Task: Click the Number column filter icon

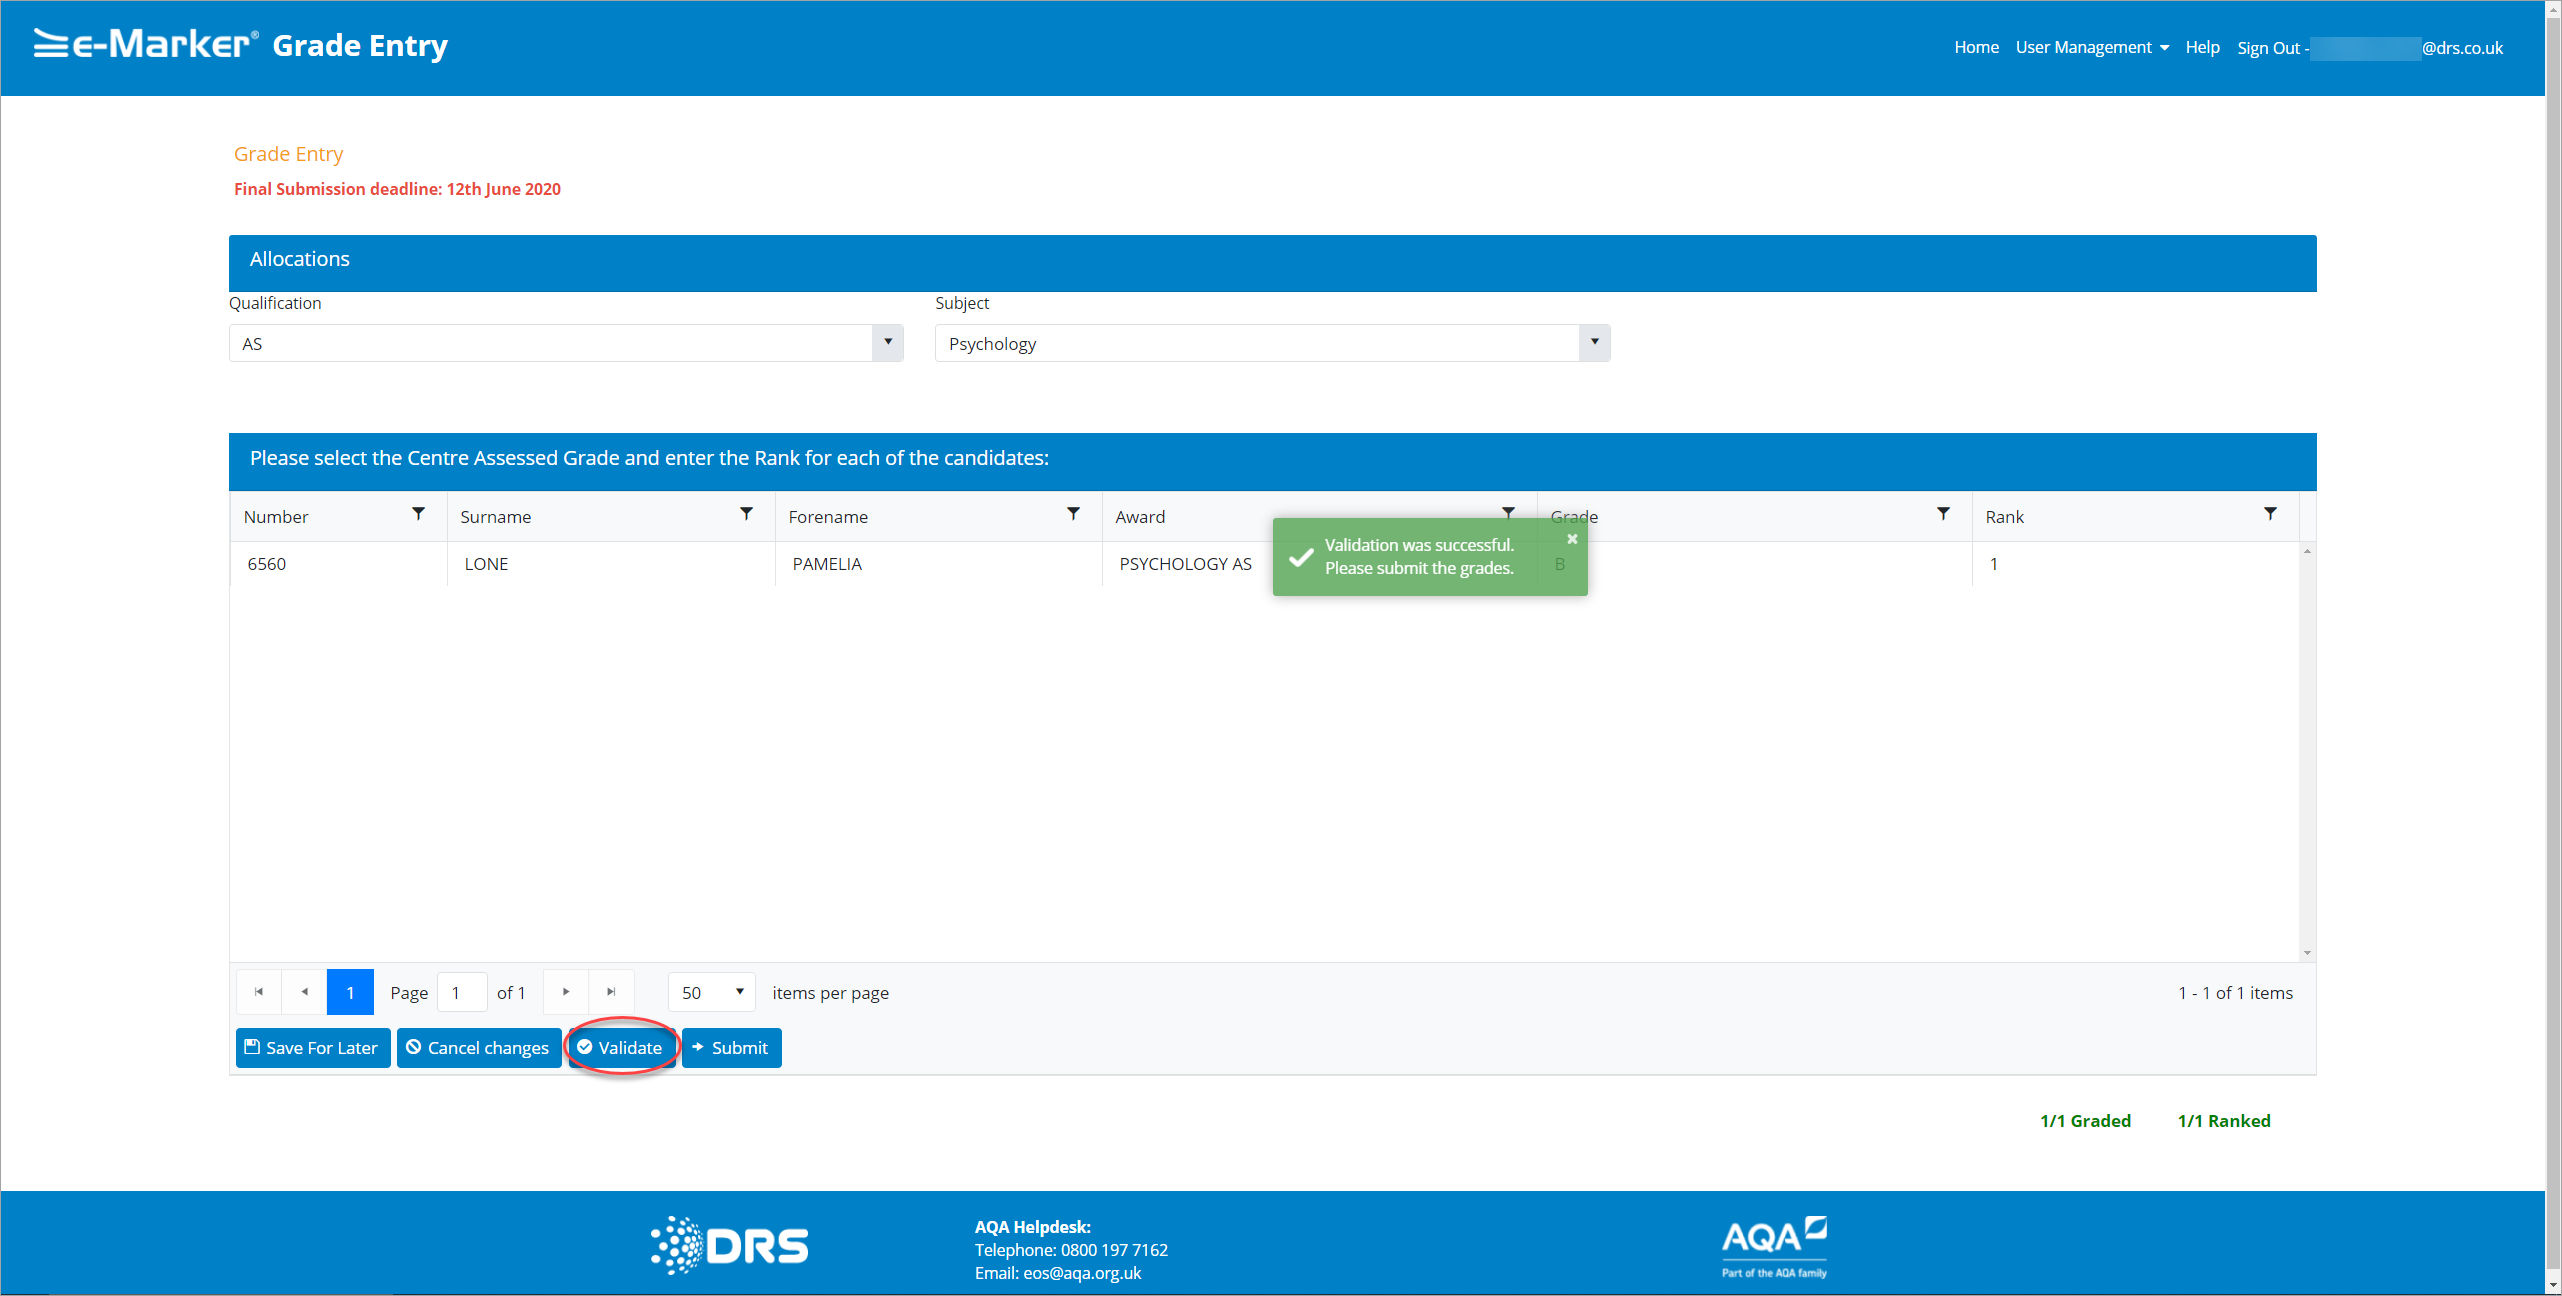Action: point(418,514)
